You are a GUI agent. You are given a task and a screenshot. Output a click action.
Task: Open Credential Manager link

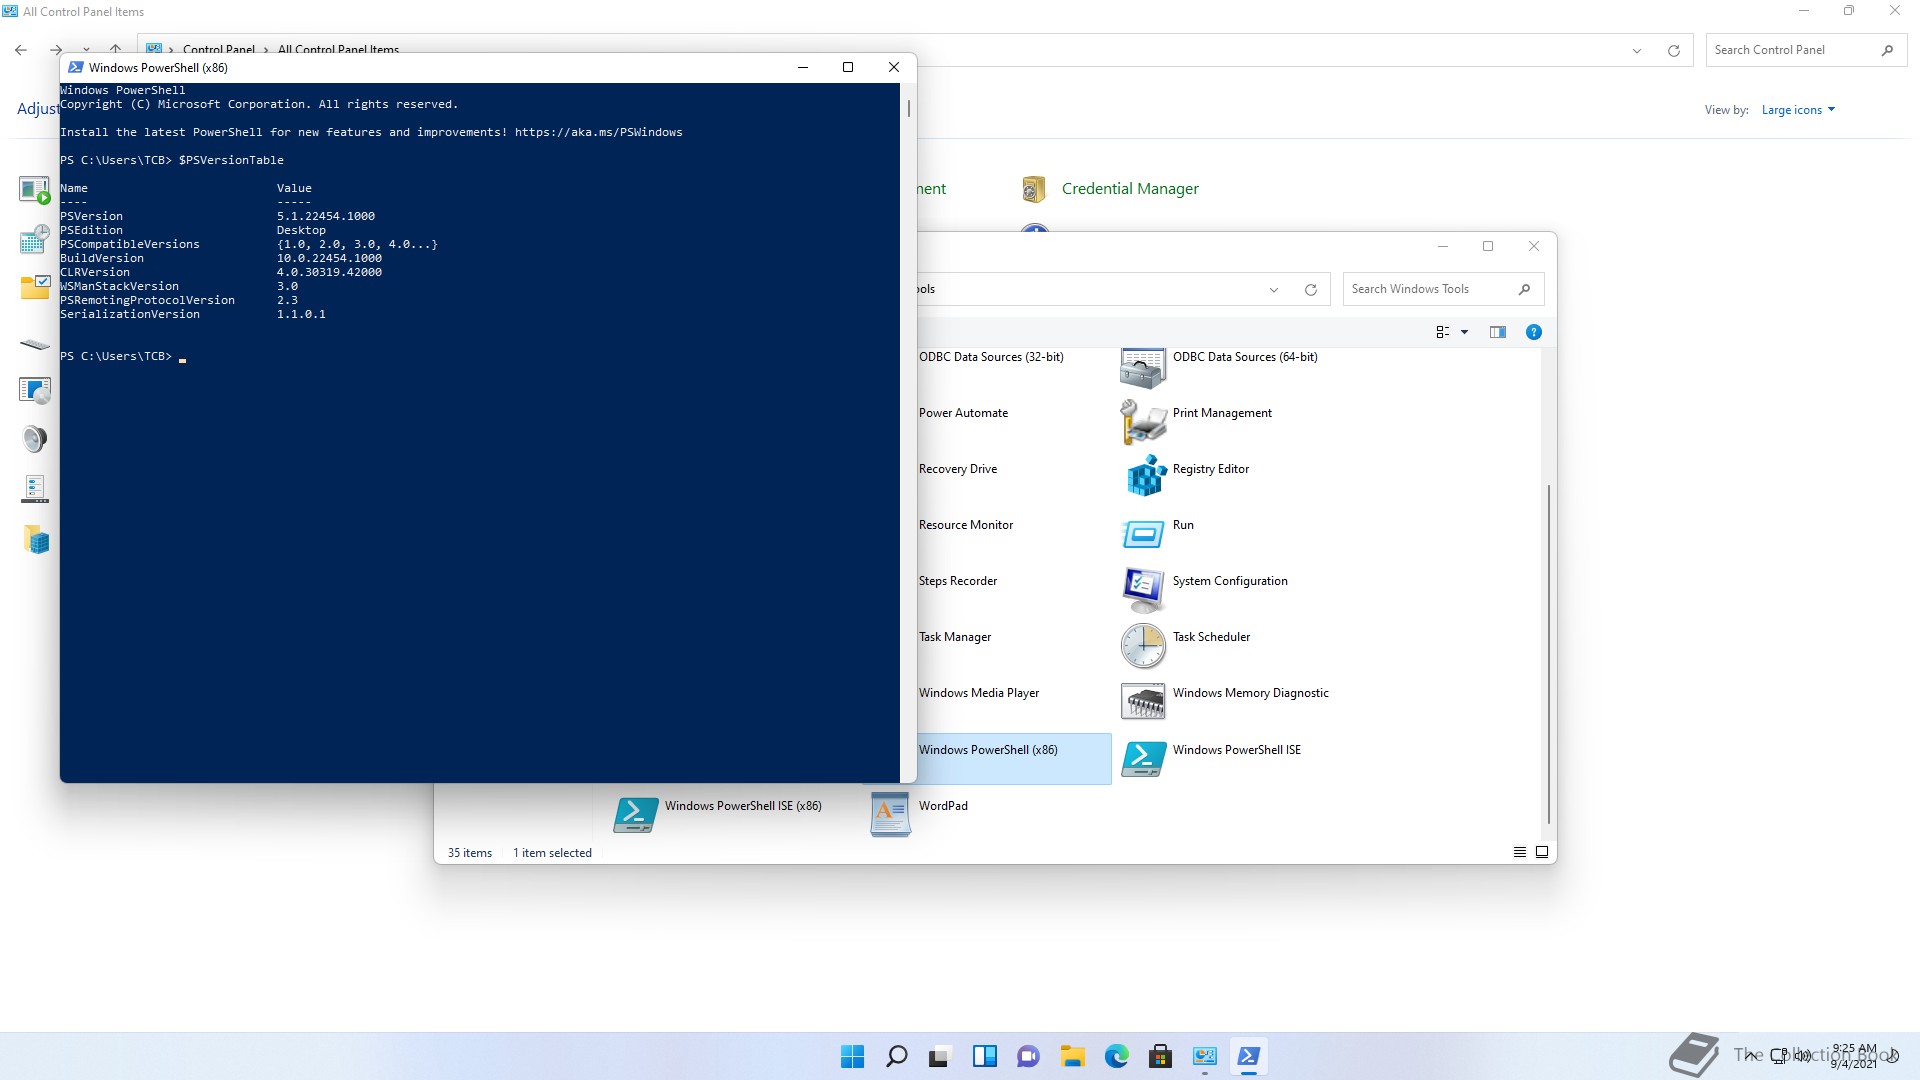tap(1130, 189)
